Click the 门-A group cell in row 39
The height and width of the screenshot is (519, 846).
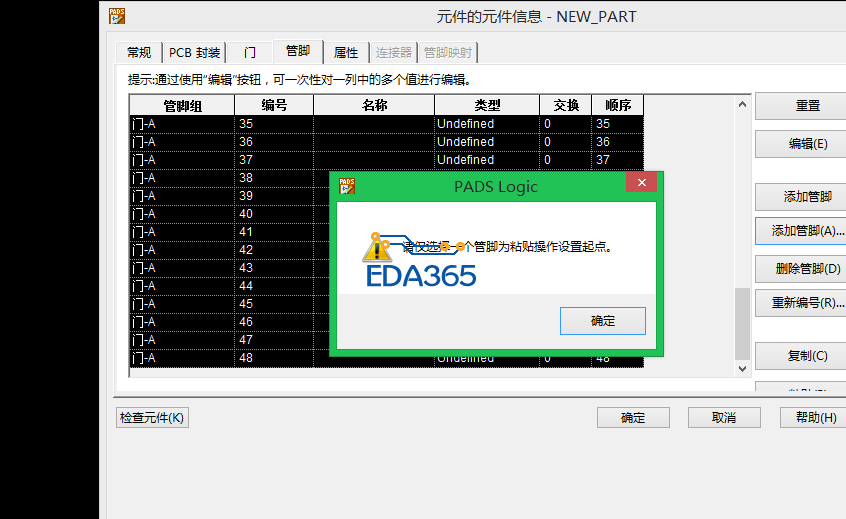[x=182, y=196]
